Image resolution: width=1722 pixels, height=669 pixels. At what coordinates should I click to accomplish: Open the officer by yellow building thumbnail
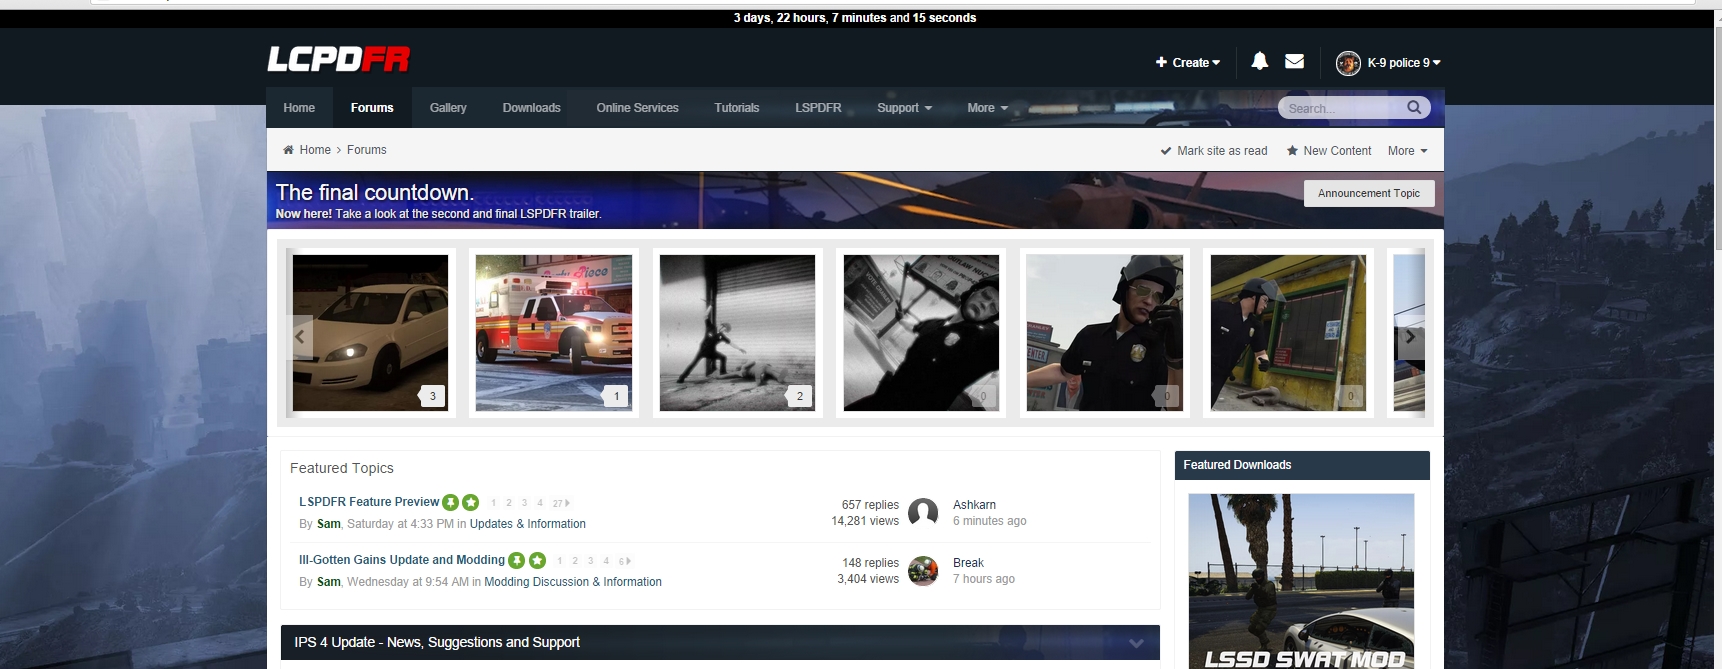[1288, 333]
